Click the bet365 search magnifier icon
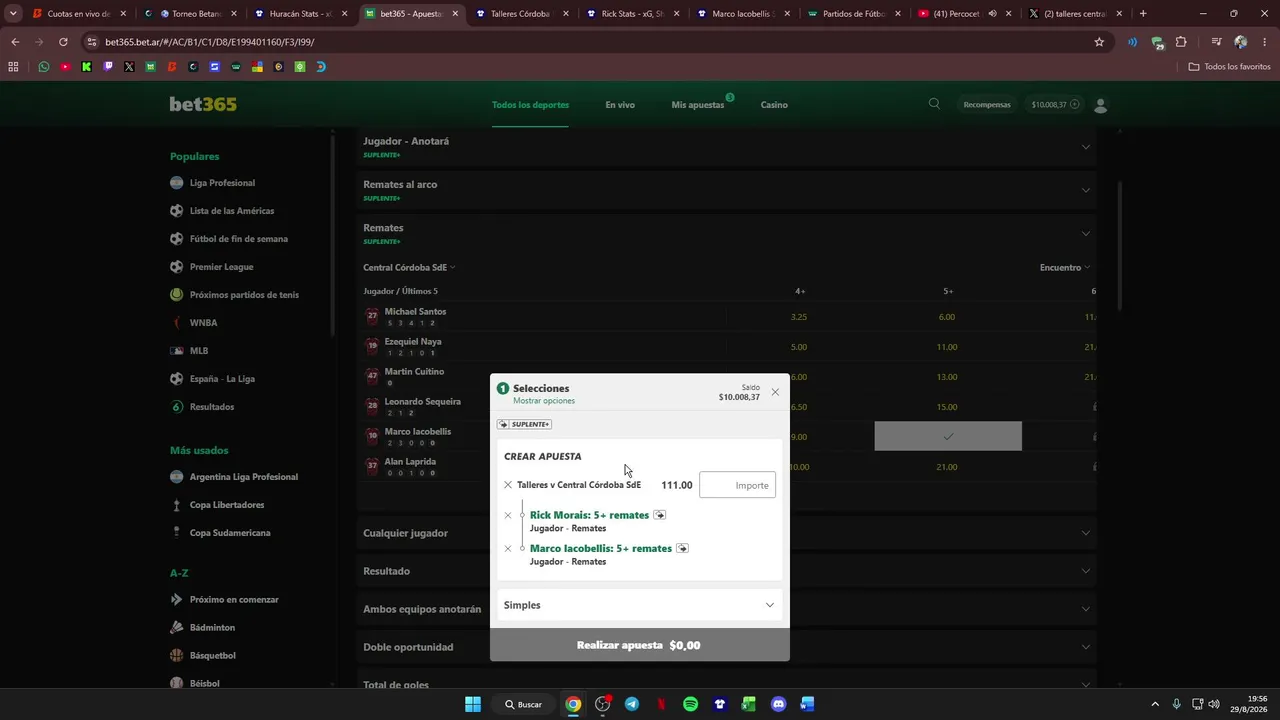This screenshot has width=1280, height=720. pos(934,104)
